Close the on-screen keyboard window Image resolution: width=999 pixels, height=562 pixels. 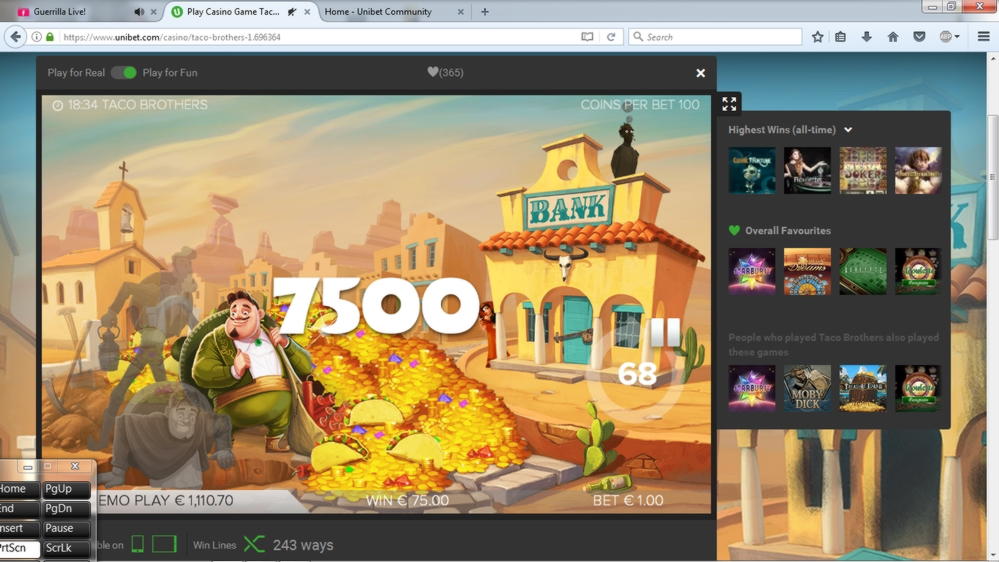pos(75,466)
